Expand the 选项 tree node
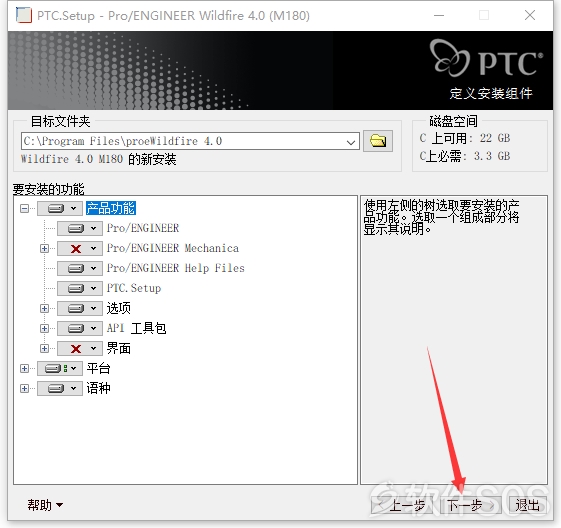Image resolution: width=561 pixels, height=528 pixels. point(44,308)
